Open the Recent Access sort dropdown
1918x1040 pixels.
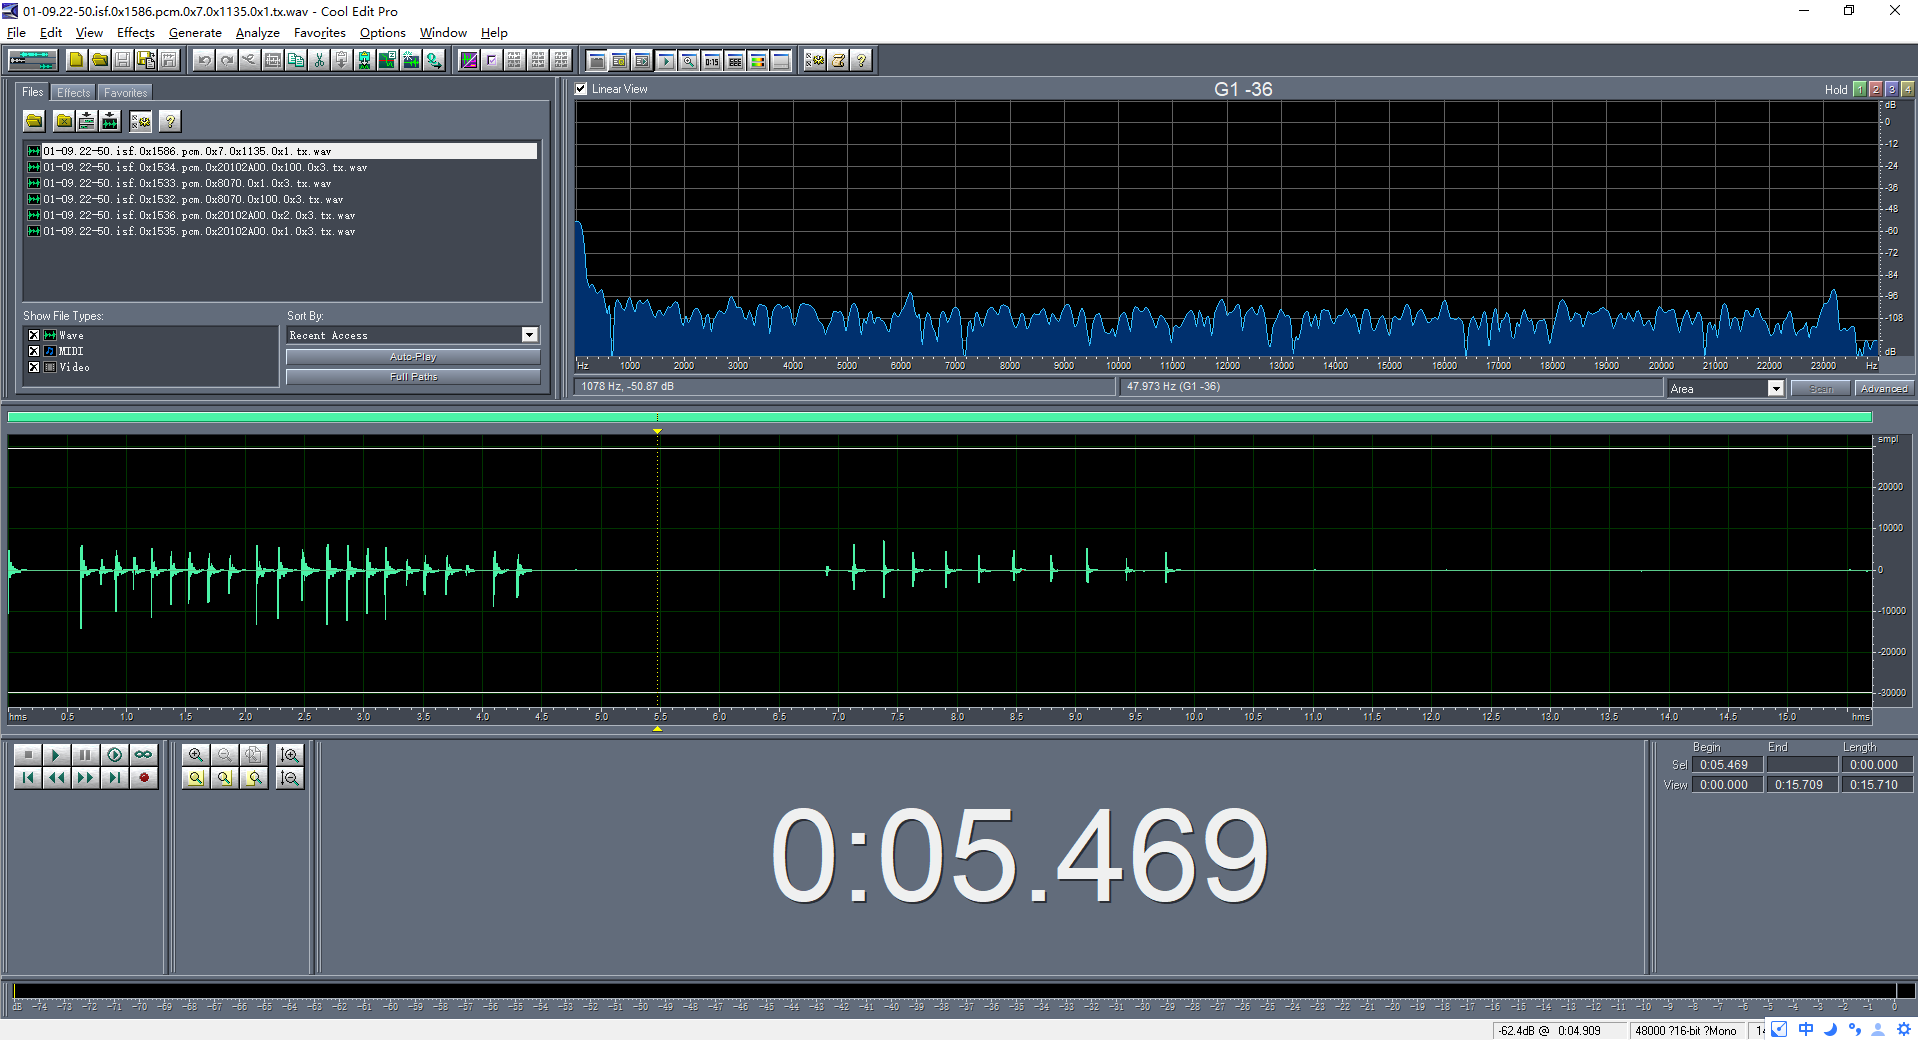[x=528, y=334]
